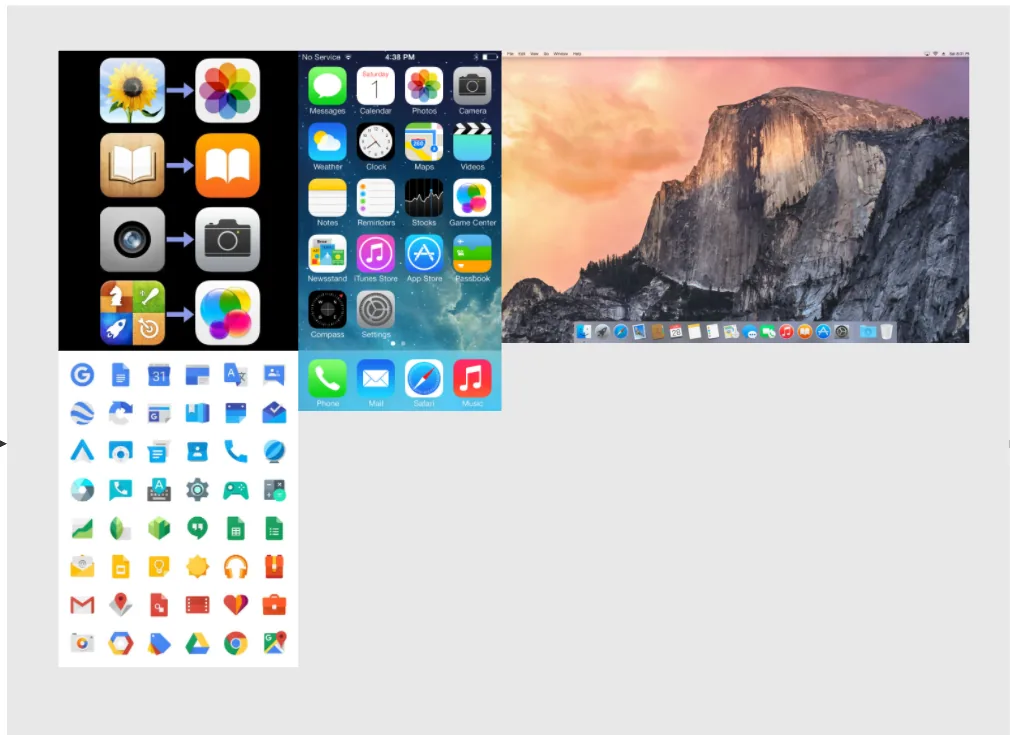
Task: Open the Newsstand app icon
Action: click(x=327, y=254)
